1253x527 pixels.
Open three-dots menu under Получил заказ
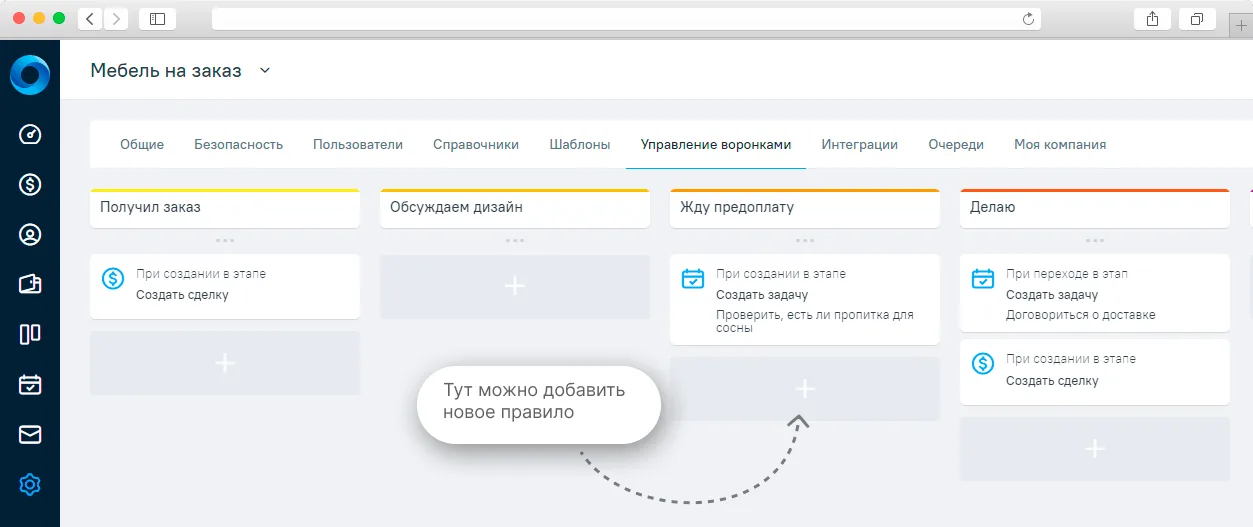click(x=225, y=240)
